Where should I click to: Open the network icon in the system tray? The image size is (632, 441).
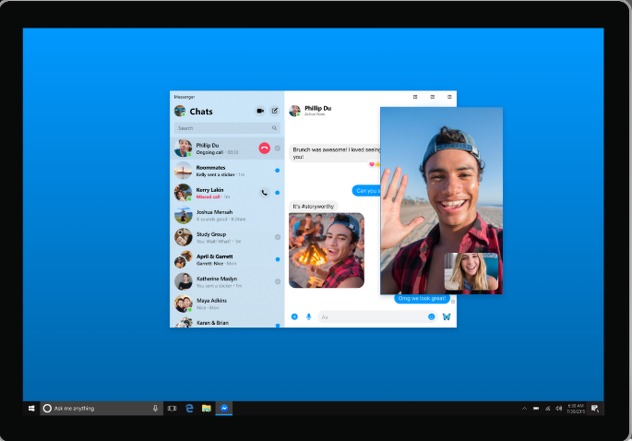(547, 408)
